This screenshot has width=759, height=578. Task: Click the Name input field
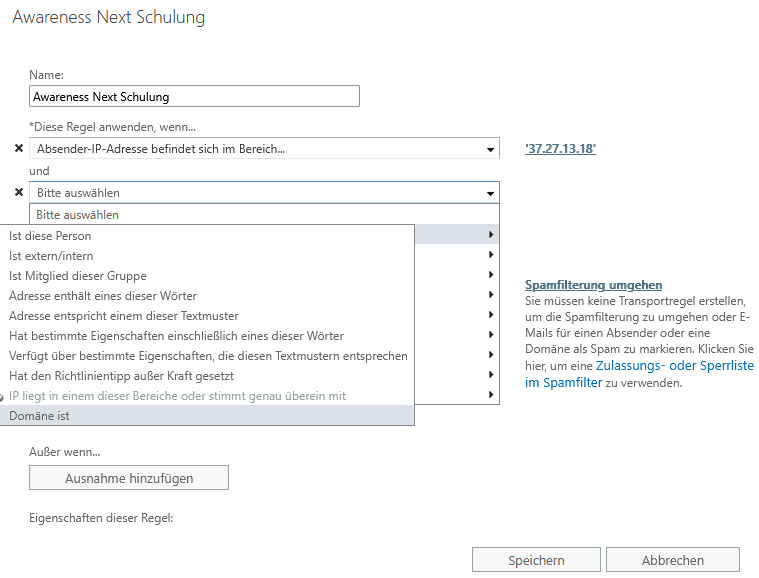194,97
